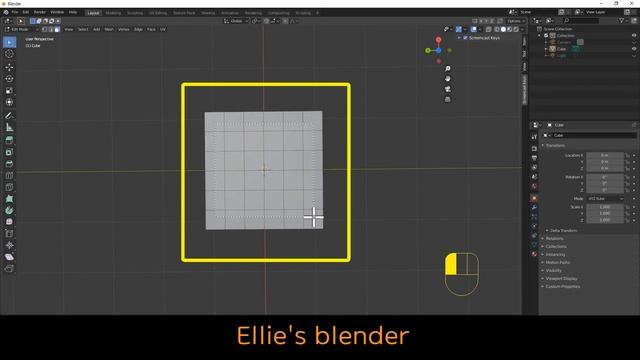The image size is (640, 360).
Task: Select the Shear tool
Action: click(x=9, y=257)
